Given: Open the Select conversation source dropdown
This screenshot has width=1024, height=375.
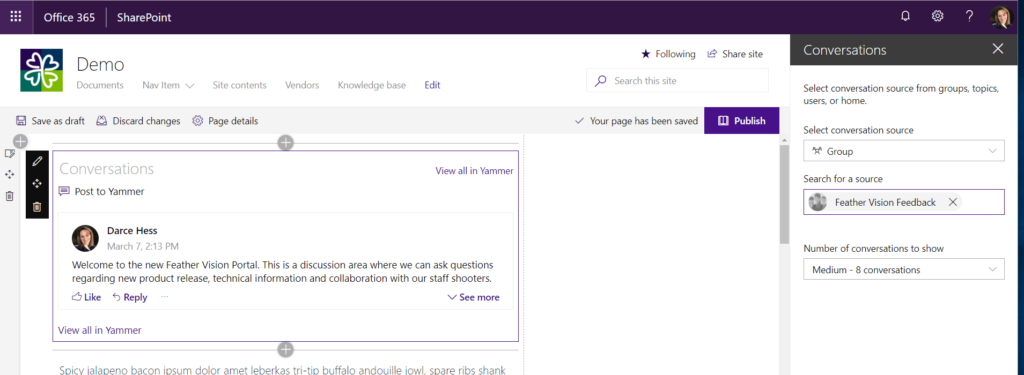Looking at the screenshot, I should click(x=904, y=151).
